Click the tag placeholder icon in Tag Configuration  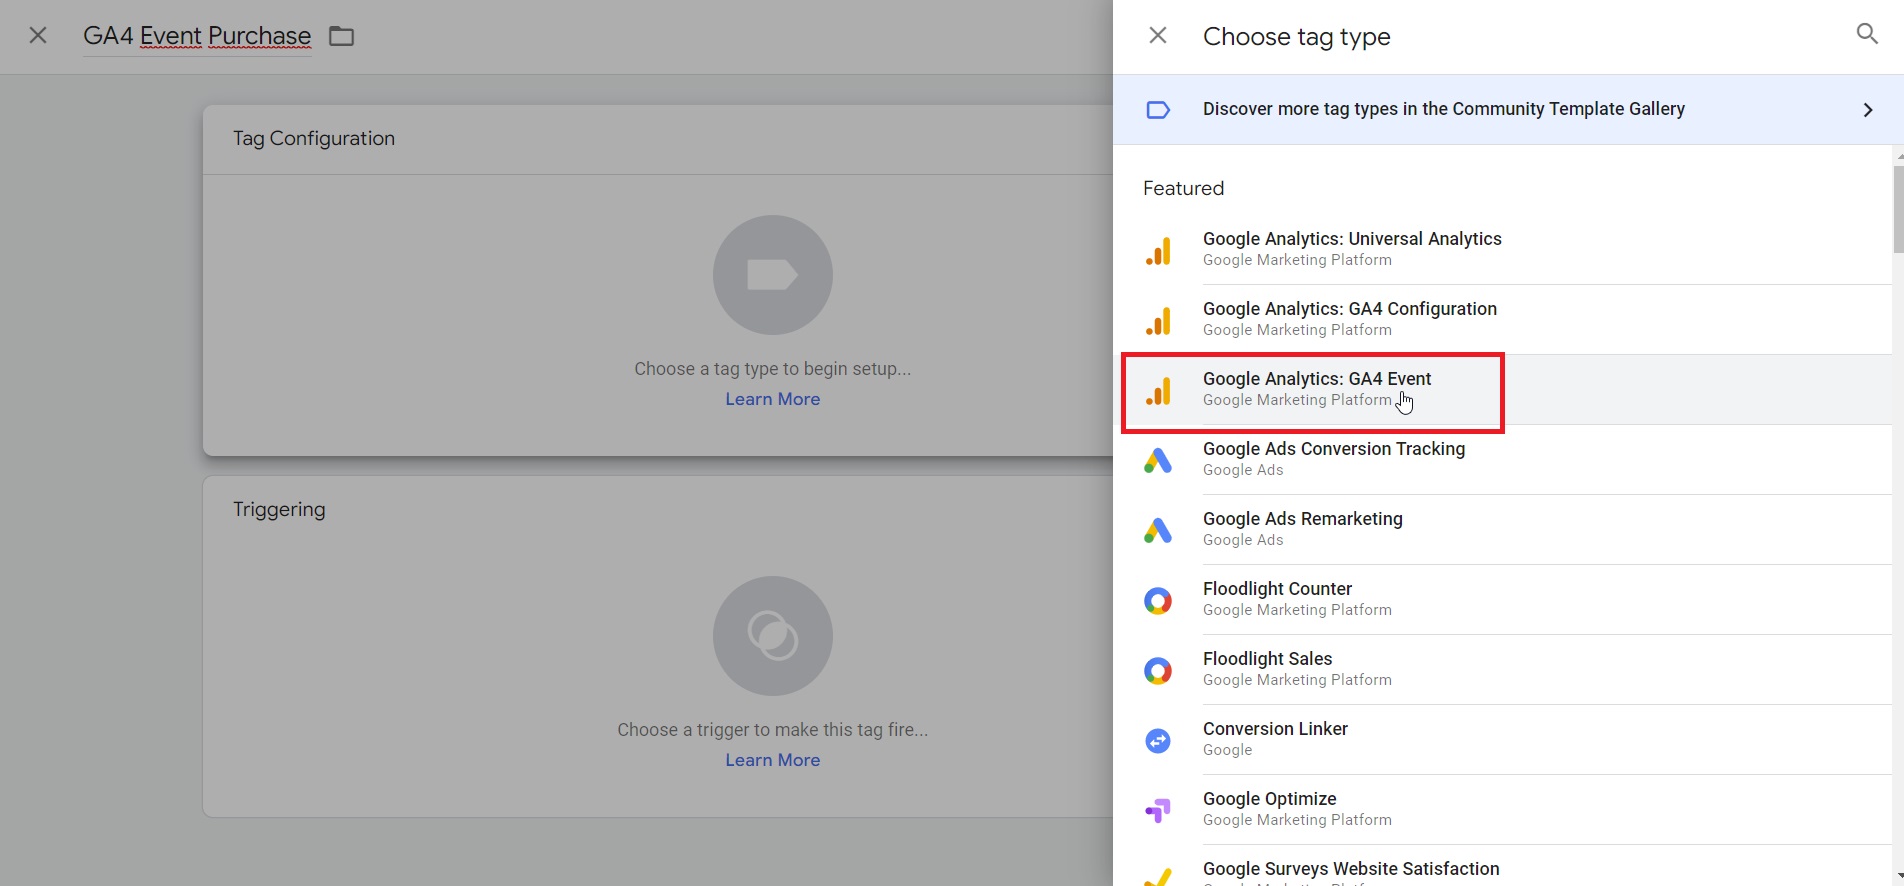click(x=773, y=275)
